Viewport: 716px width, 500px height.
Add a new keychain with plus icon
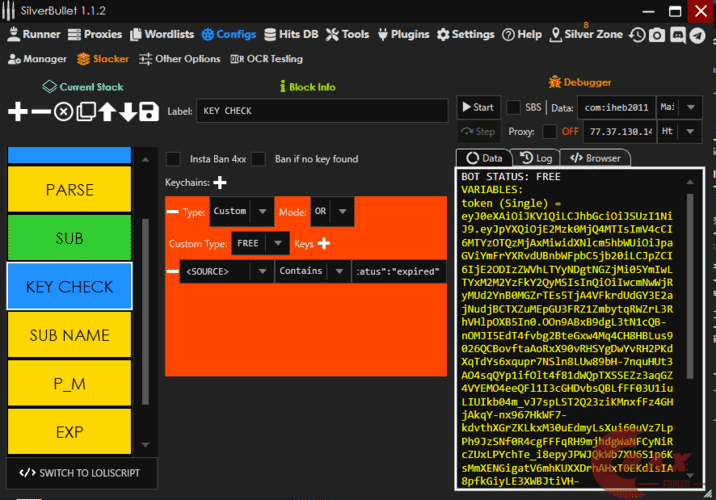[220, 183]
